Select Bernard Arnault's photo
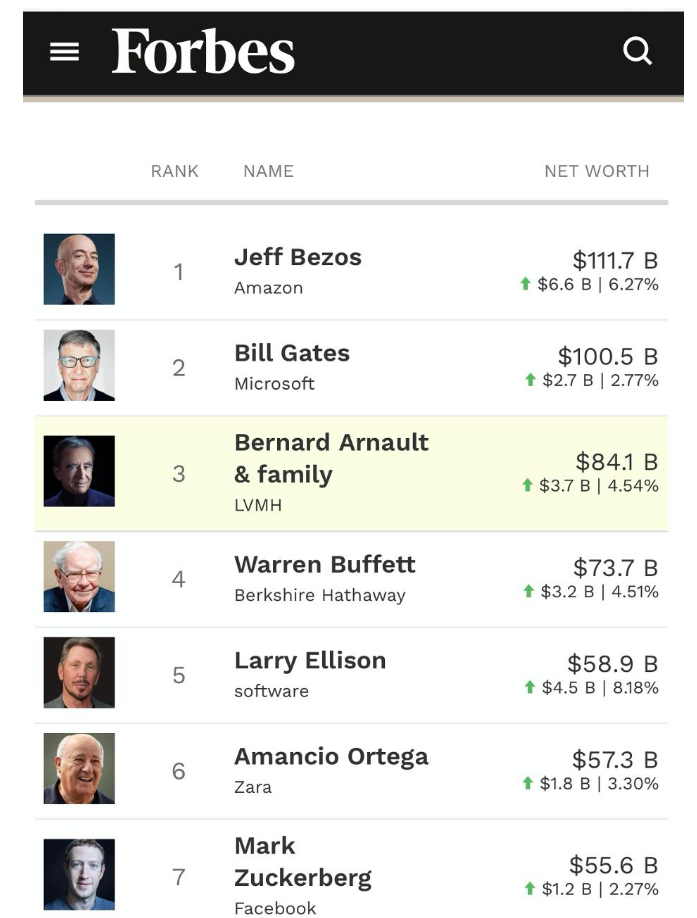The height and width of the screenshot is (918, 697). (79, 471)
